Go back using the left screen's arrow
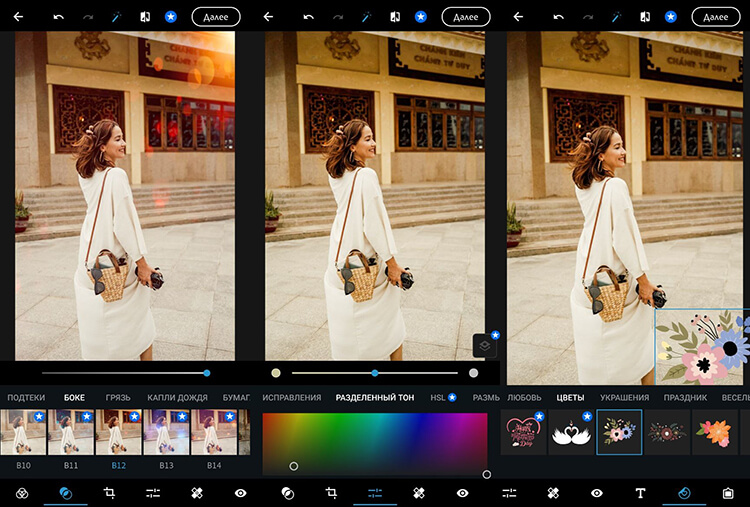The image size is (750, 507). (18, 17)
